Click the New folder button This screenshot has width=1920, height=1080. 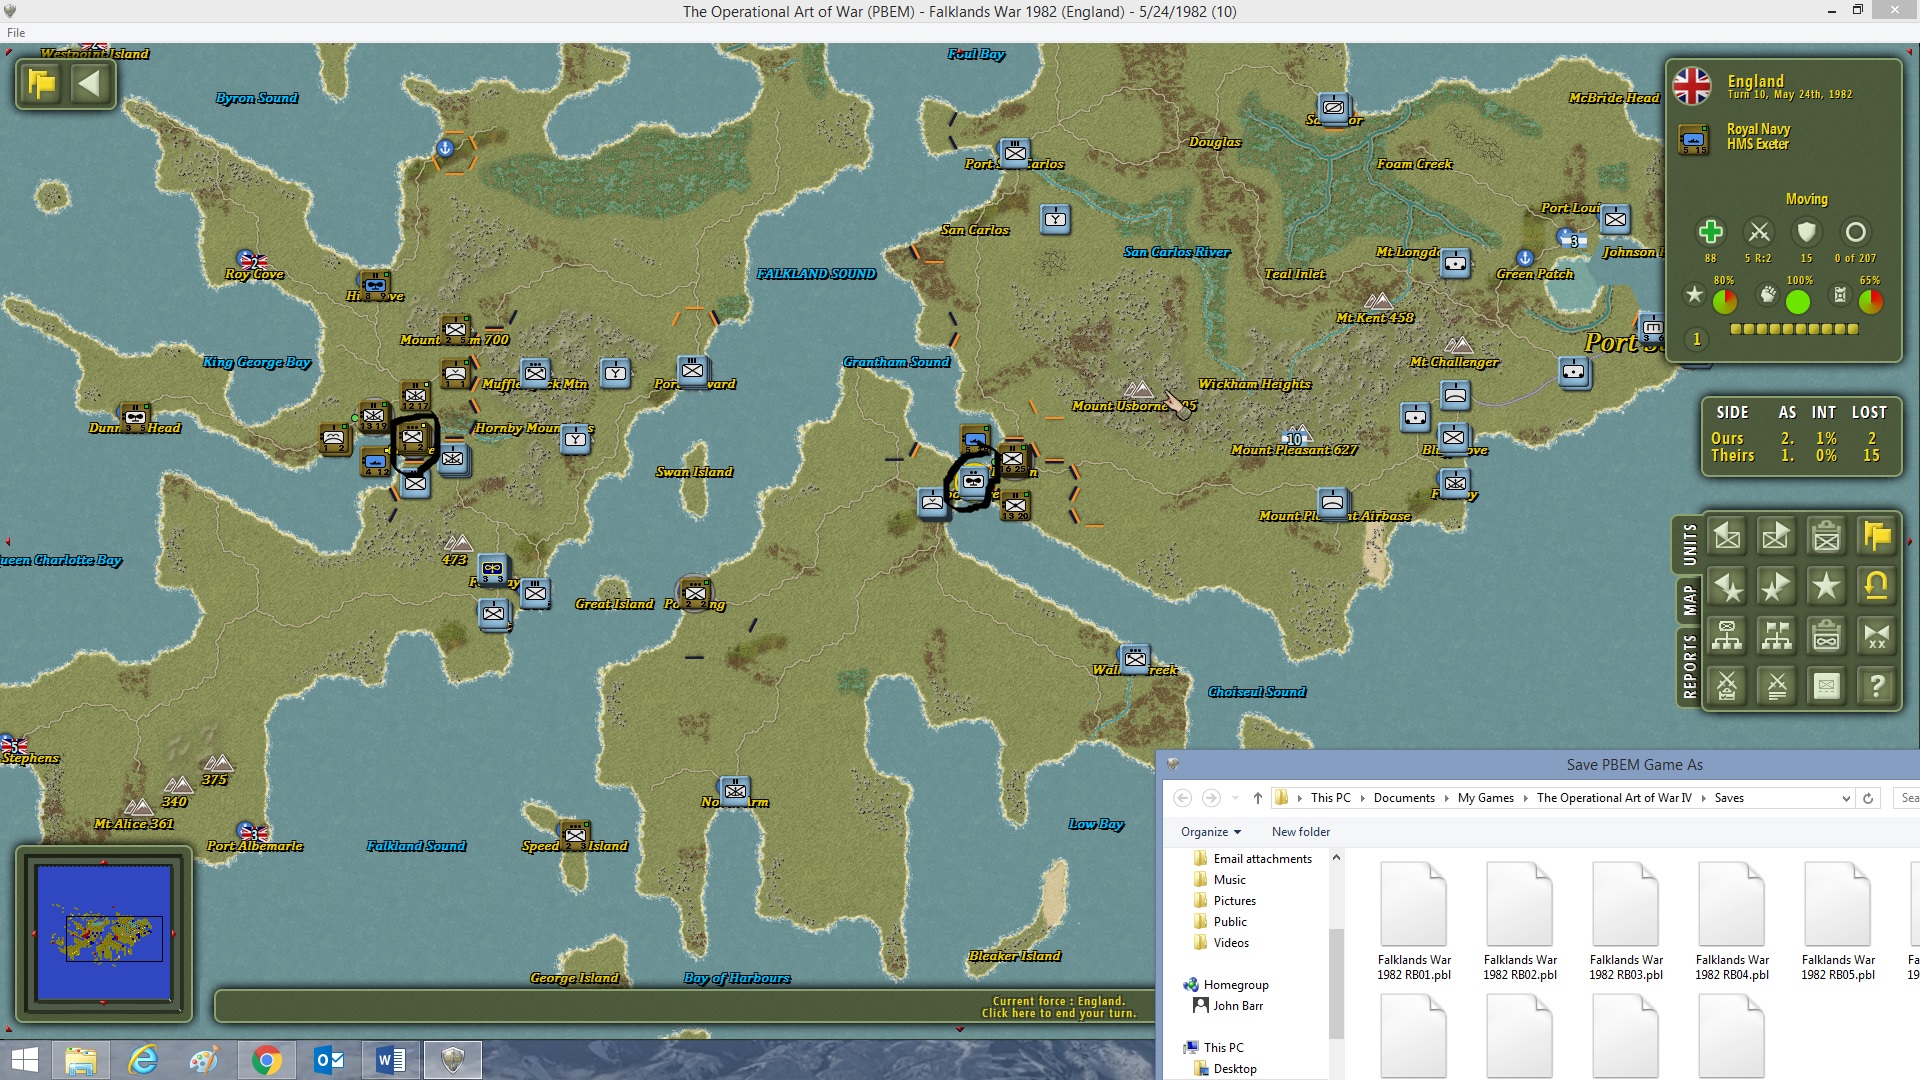click(1300, 832)
